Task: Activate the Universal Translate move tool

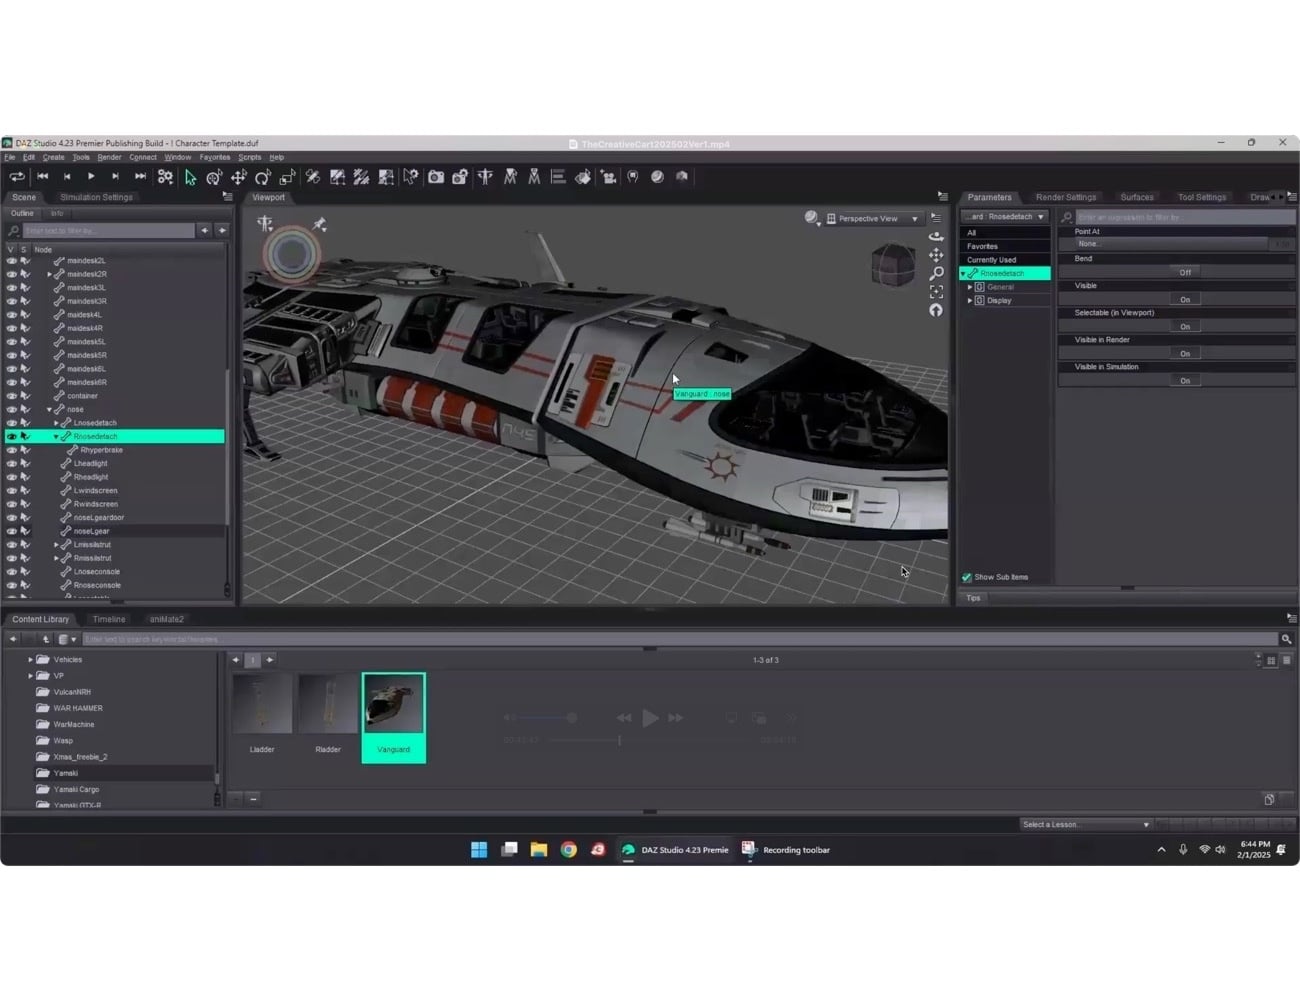Action: [x=238, y=177]
